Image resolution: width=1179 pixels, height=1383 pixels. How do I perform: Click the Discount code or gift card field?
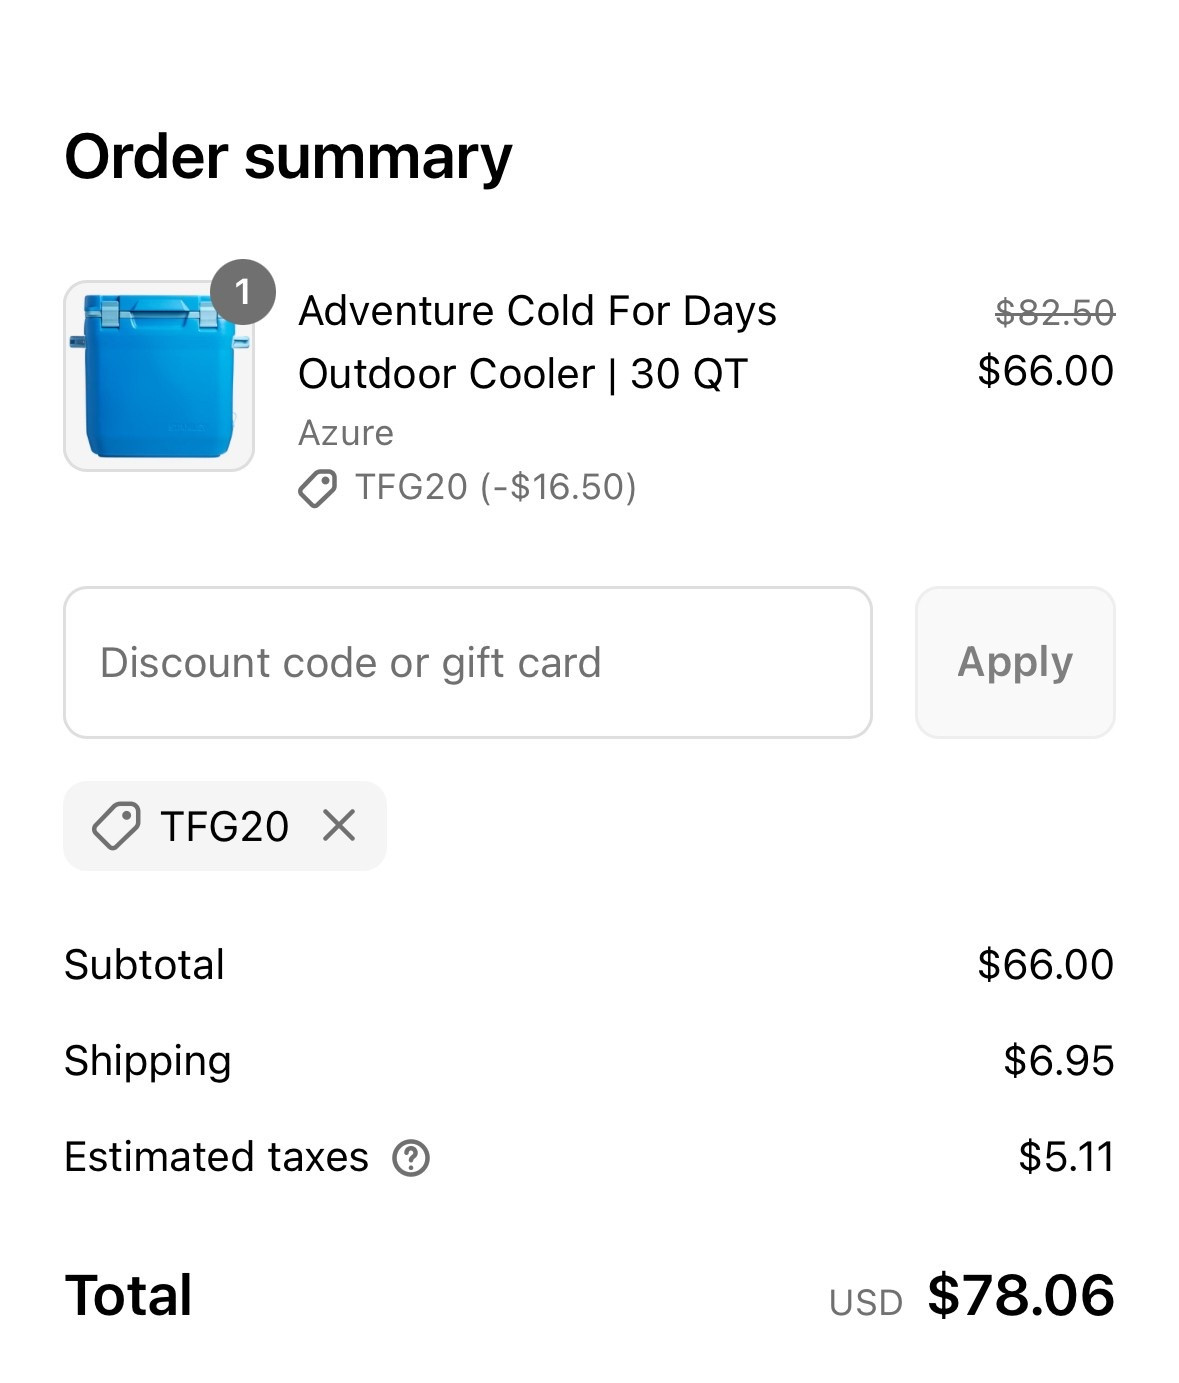pyautogui.click(x=467, y=662)
